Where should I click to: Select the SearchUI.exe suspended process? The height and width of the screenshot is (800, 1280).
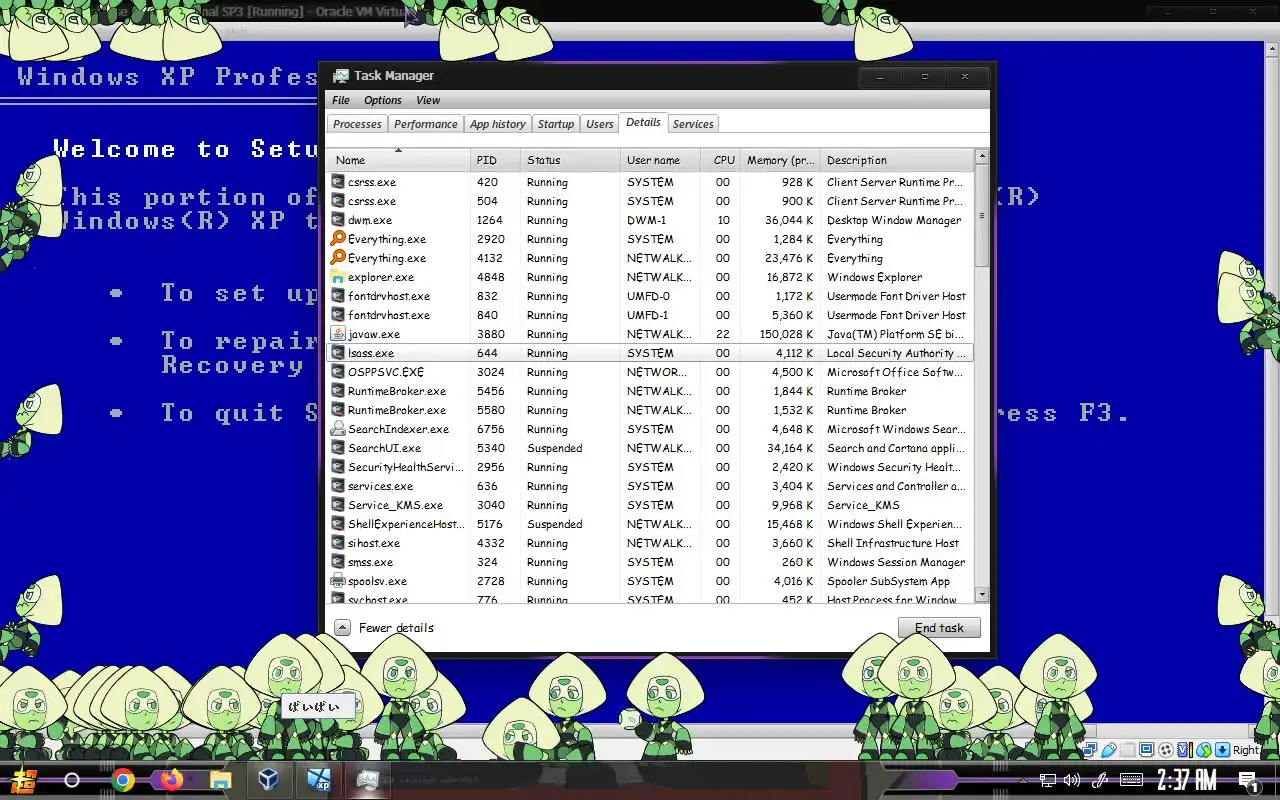[650, 448]
